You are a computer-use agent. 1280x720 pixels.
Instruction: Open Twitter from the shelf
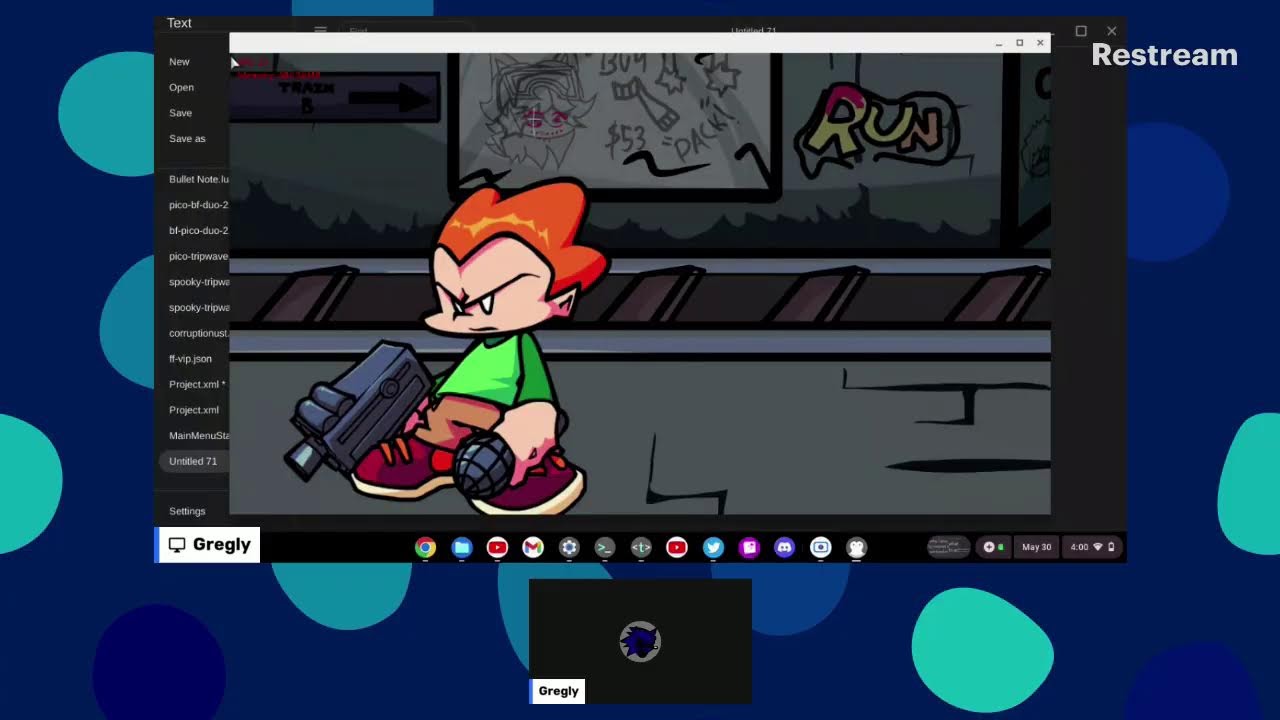click(713, 547)
